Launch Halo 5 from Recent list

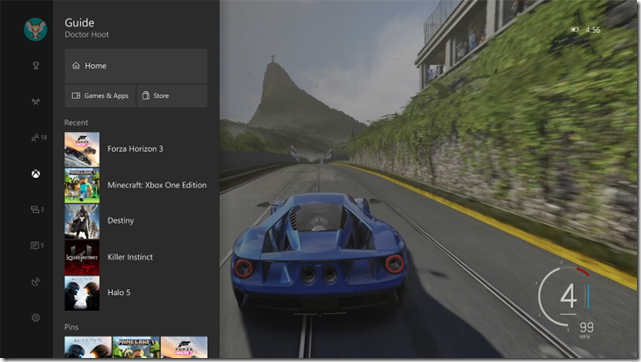(x=136, y=293)
